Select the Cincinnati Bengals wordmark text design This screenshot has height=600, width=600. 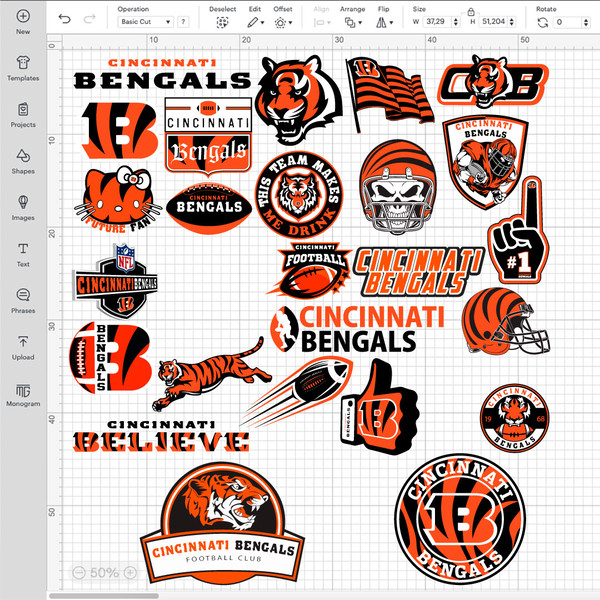click(x=162, y=73)
